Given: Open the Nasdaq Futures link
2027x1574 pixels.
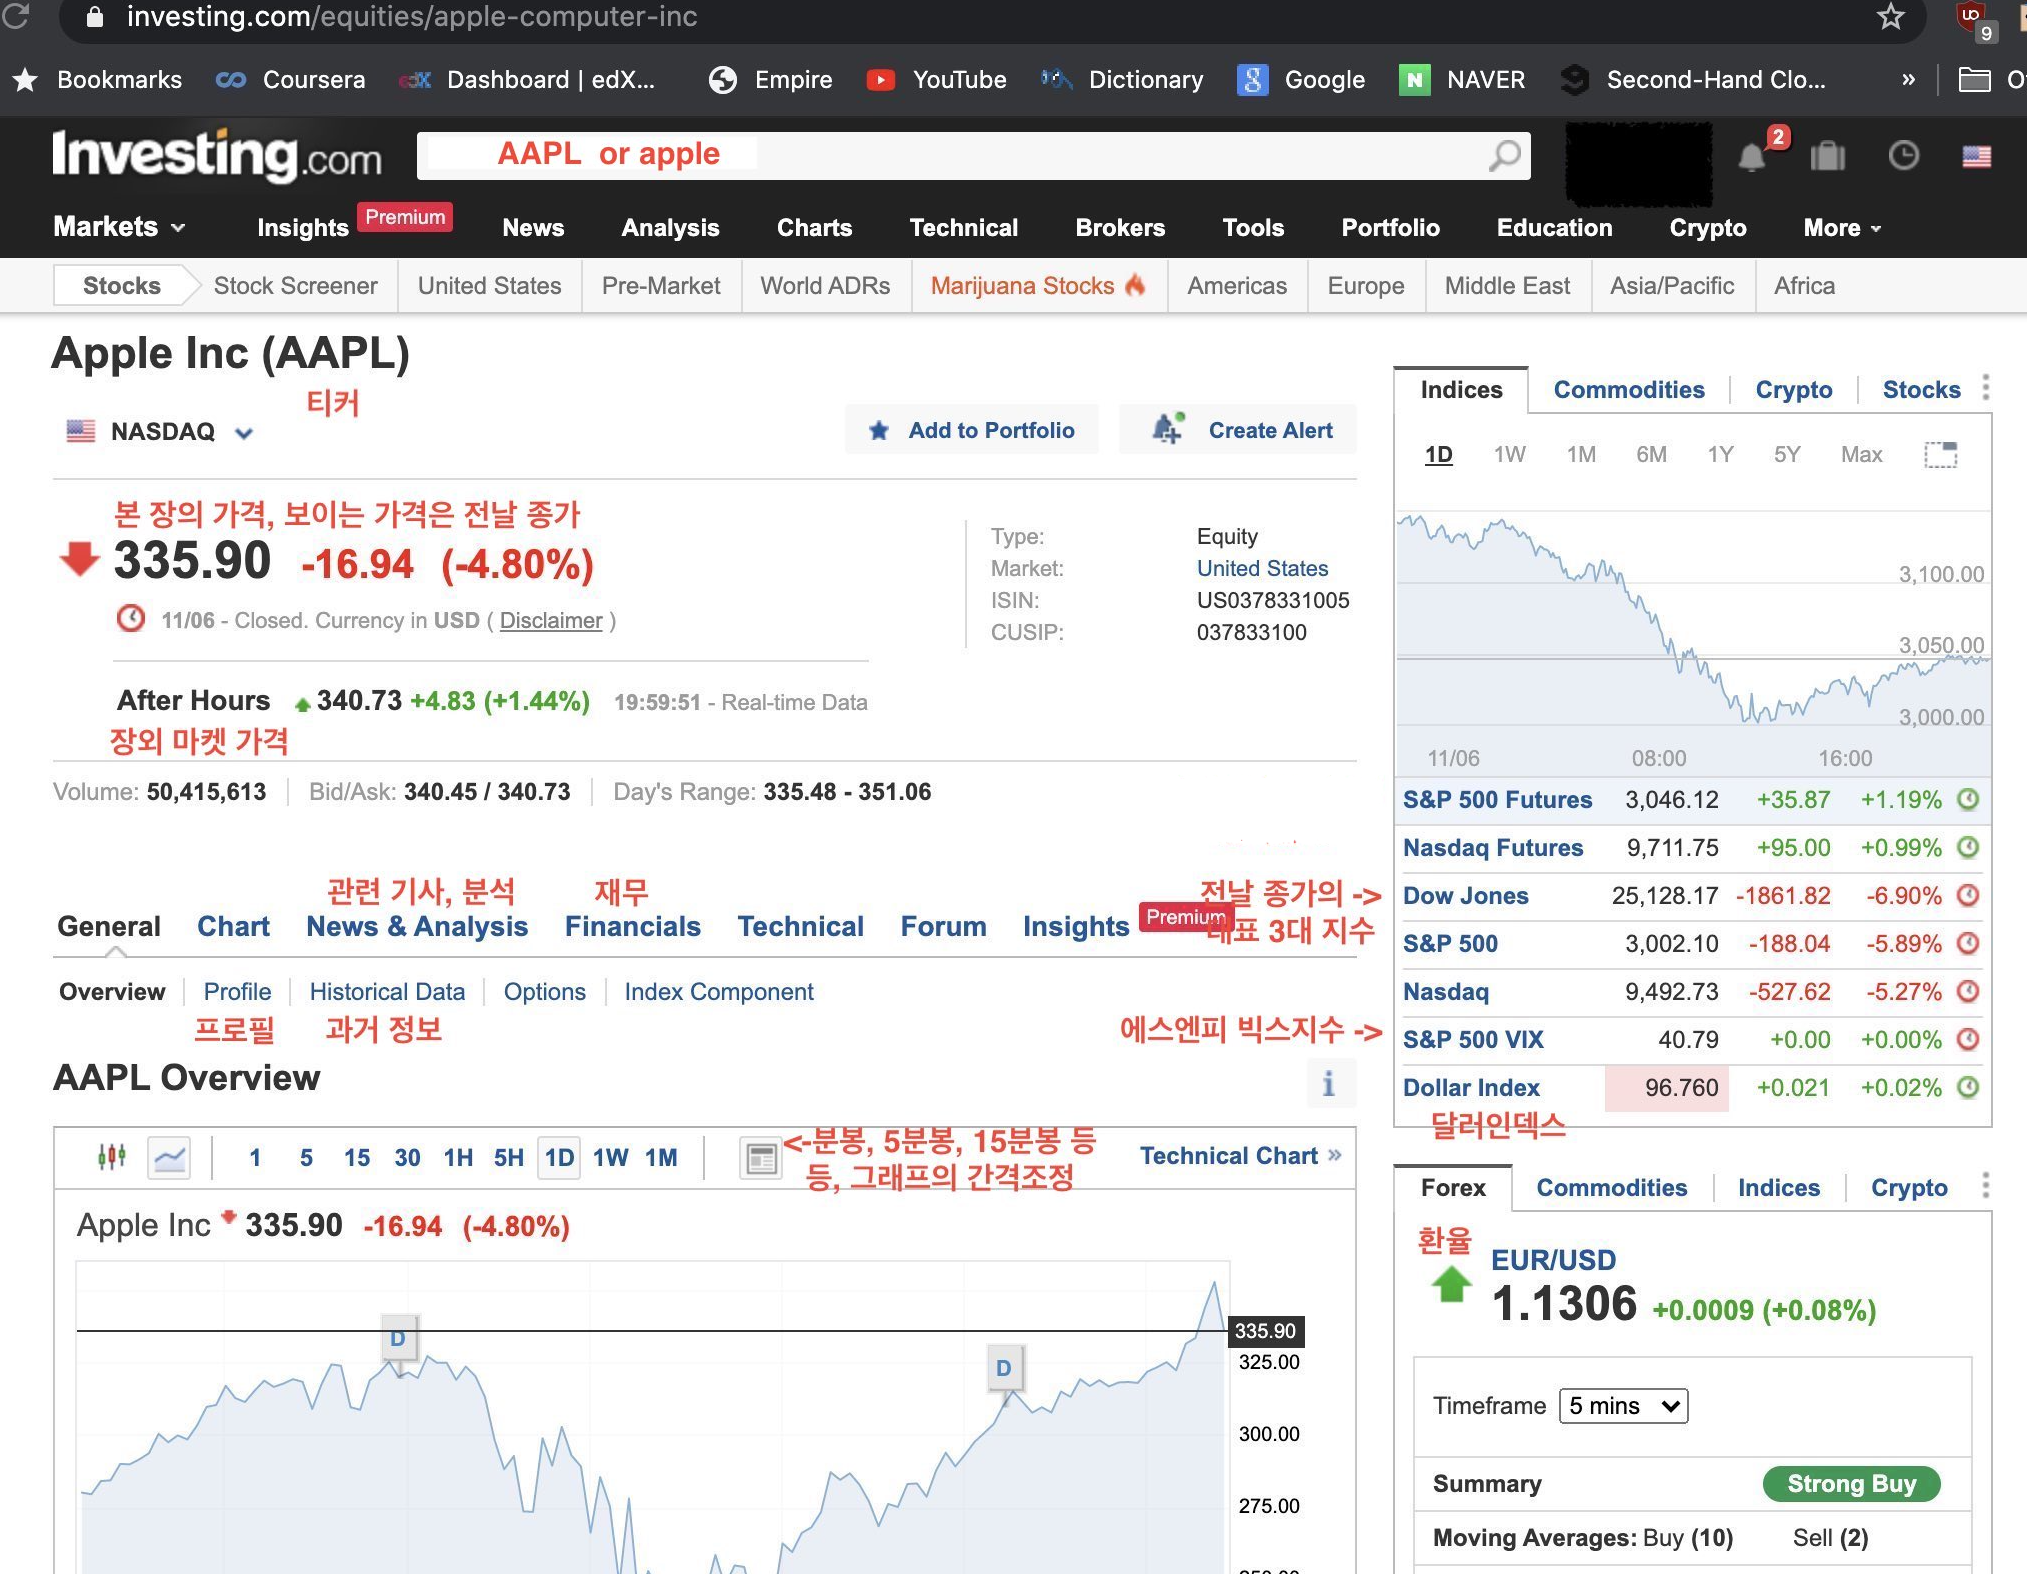Looking at the screenshot, I should (1492, 847).
